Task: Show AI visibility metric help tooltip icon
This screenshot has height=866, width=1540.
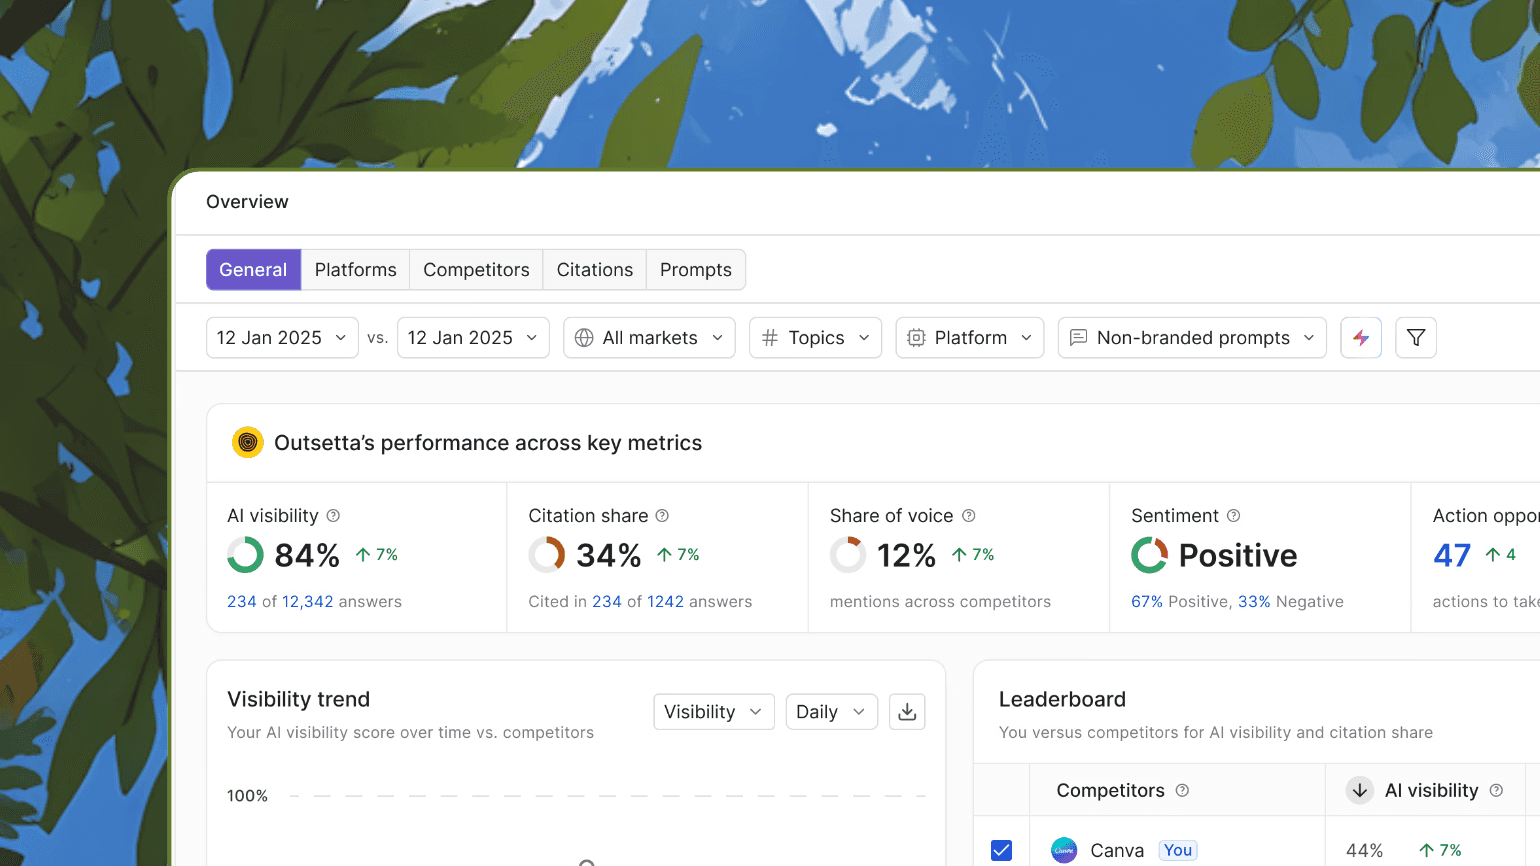Action: pyautogui.click(x=334, y=516)
